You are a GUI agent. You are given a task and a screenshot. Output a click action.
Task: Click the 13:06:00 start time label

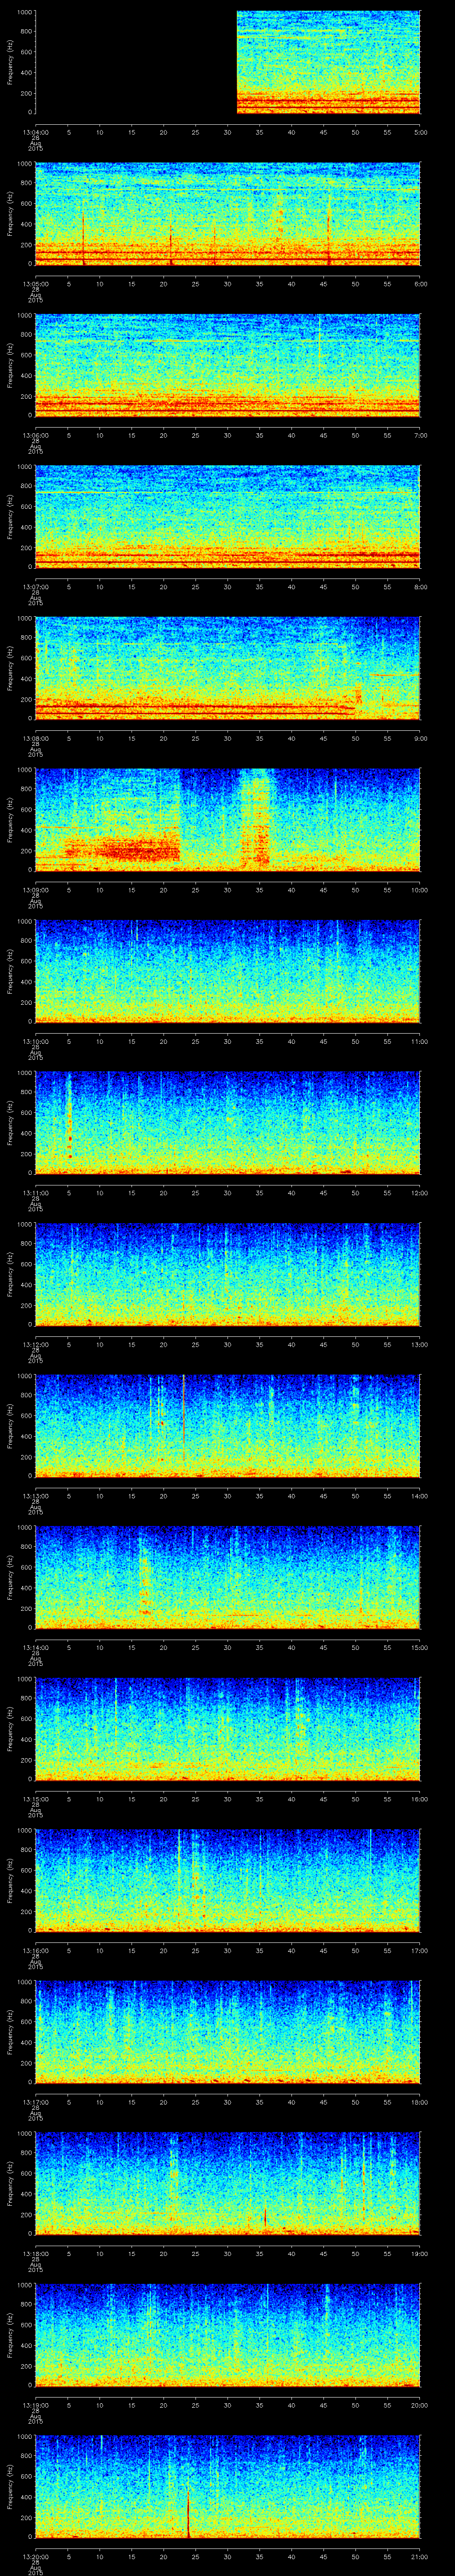[36, 435]
